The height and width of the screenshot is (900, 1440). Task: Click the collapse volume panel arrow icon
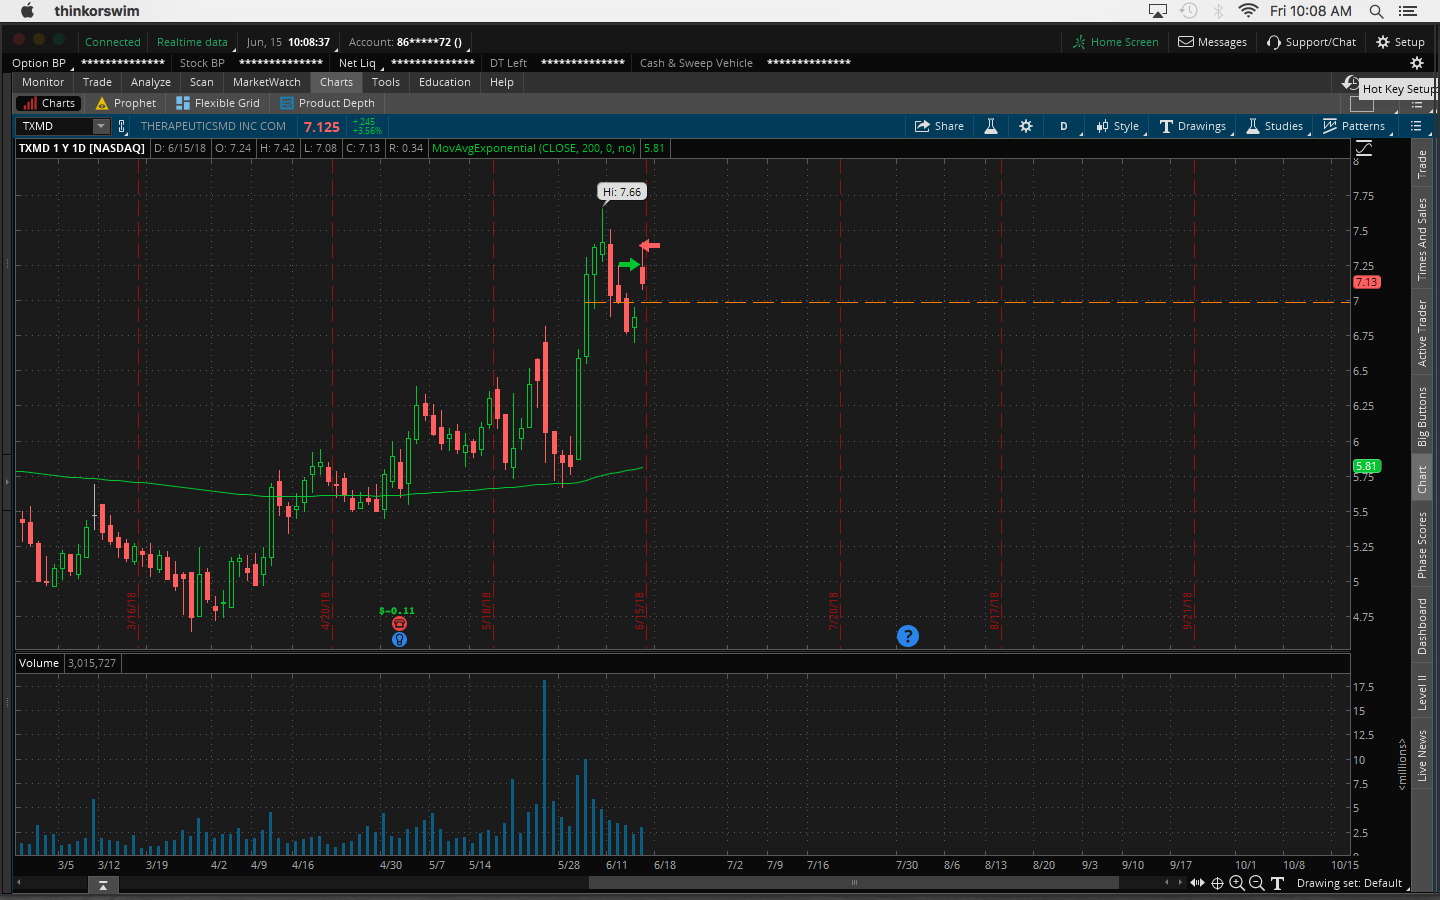[x=103, y=886]
